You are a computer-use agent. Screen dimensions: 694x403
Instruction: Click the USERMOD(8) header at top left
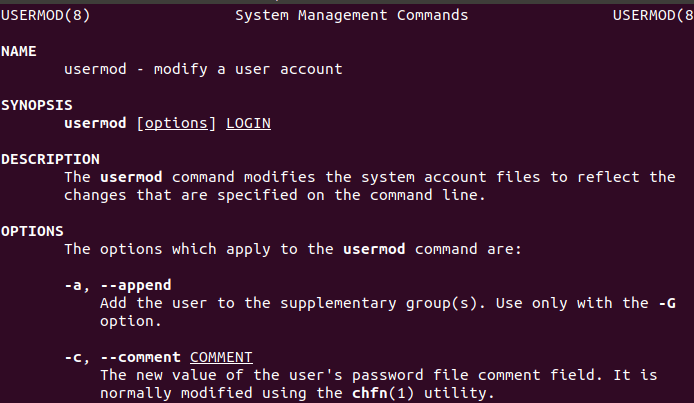pyautogui.click(x=40, y=16)
